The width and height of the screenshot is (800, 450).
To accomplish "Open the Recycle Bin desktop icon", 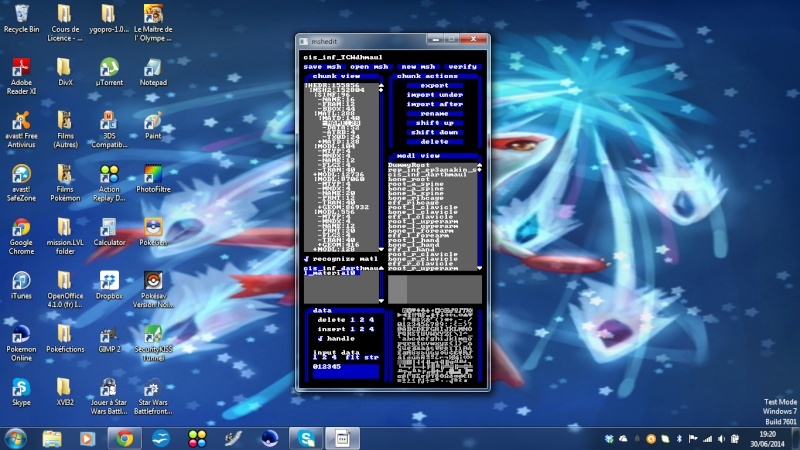I will pyautogui.click(x=21, y=18).
